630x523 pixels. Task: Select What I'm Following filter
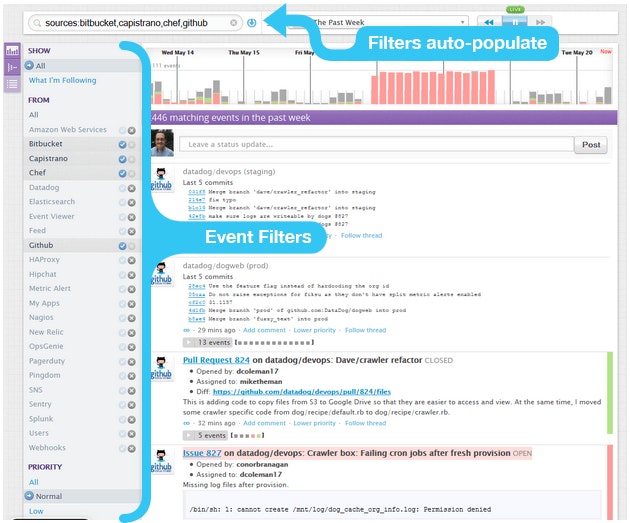point(63,80)
